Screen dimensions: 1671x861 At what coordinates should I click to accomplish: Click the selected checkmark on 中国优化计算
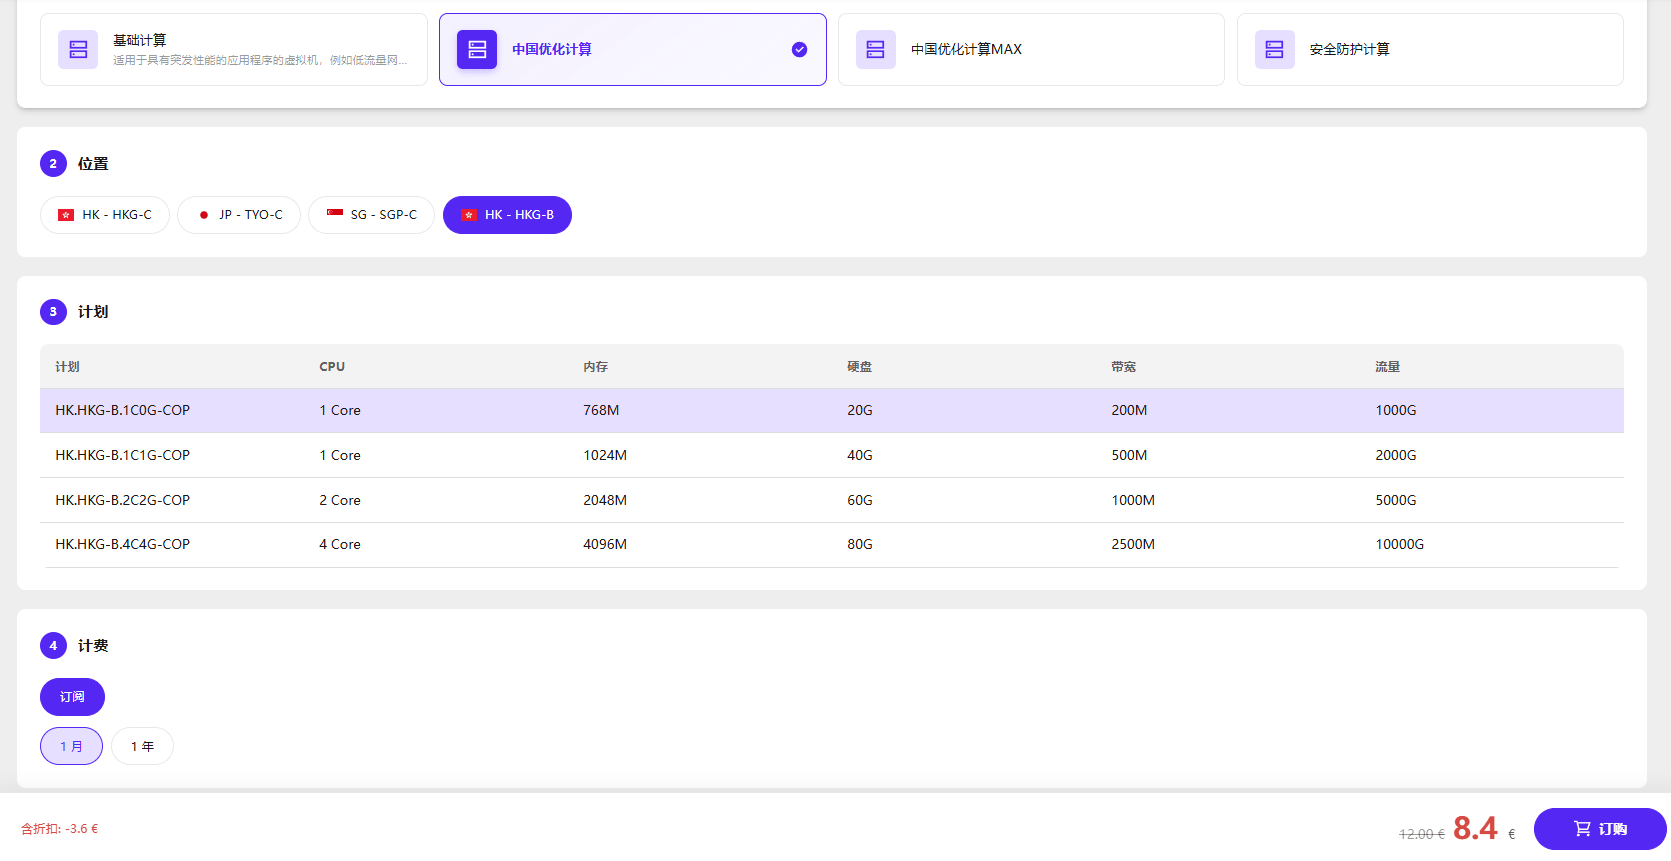(x=799, y=50)
